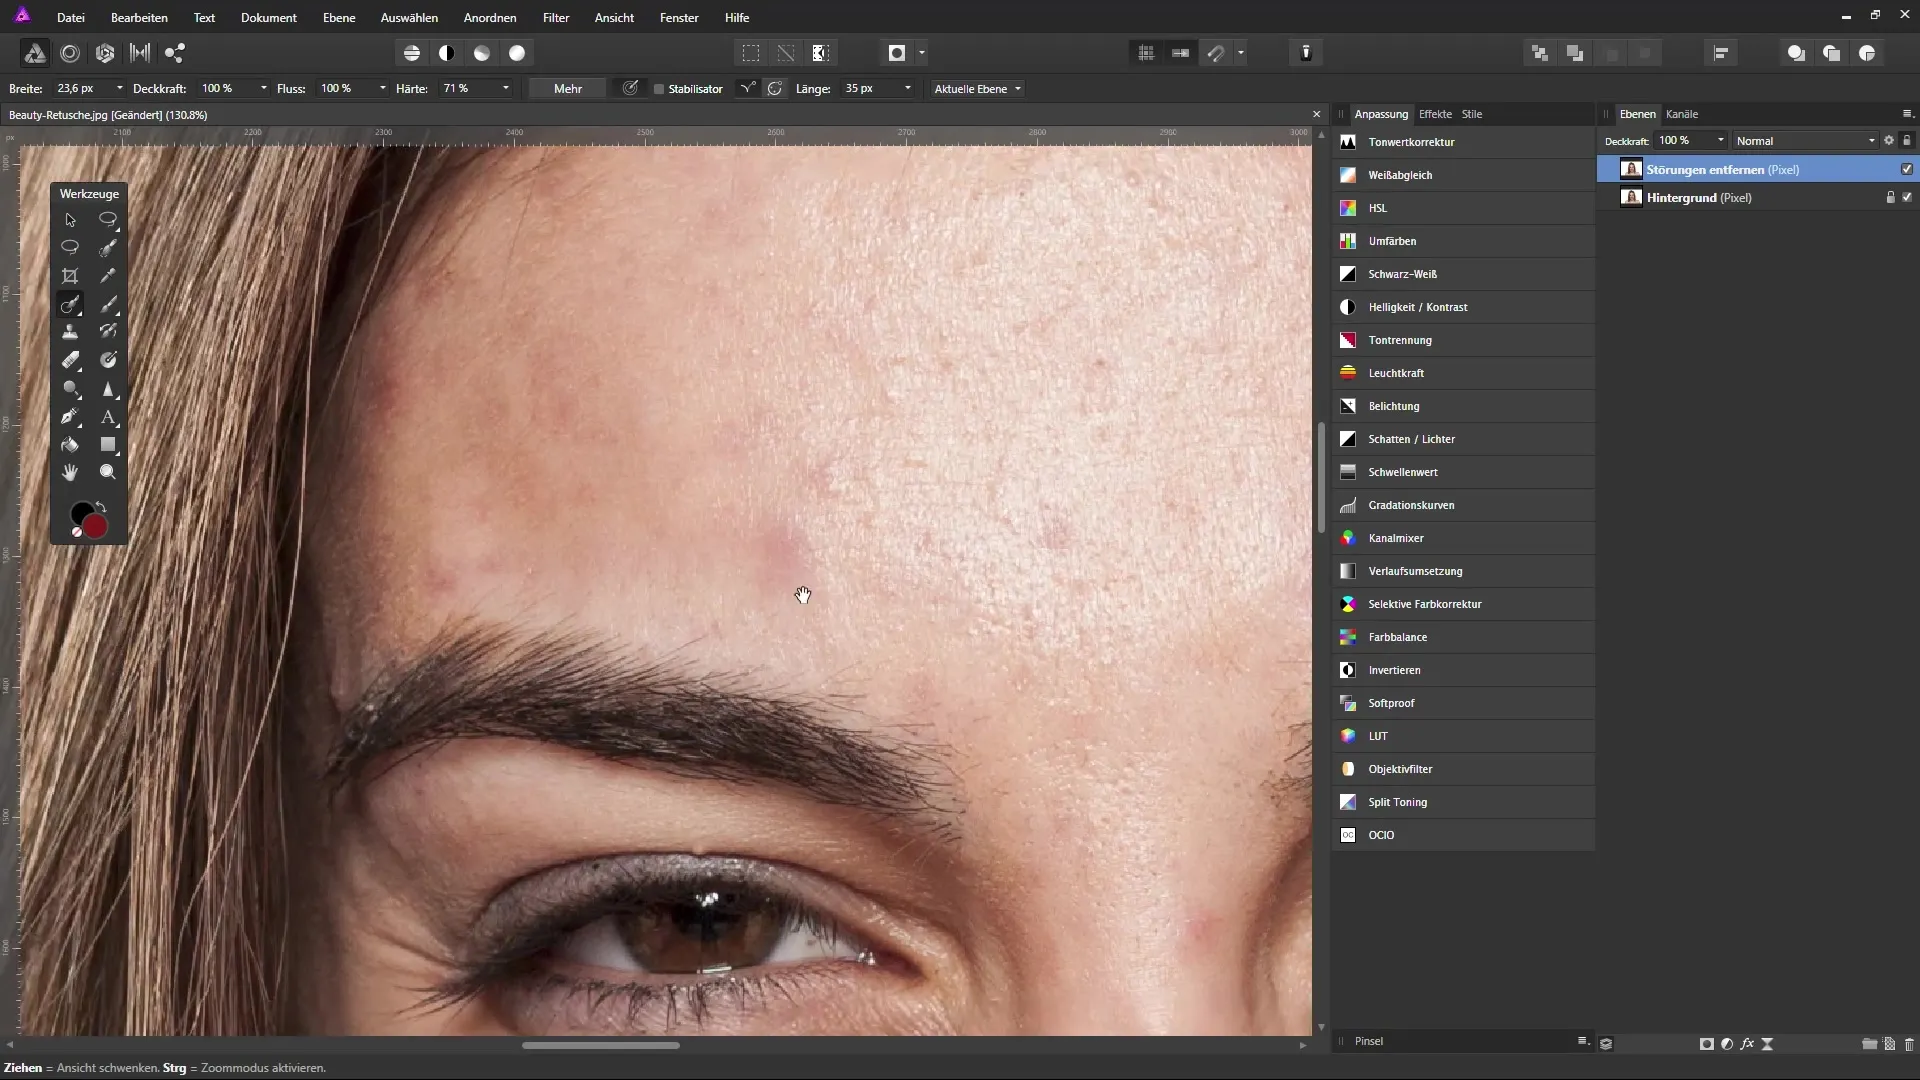Open the Härte hardness dropdown

coord(506,88)
